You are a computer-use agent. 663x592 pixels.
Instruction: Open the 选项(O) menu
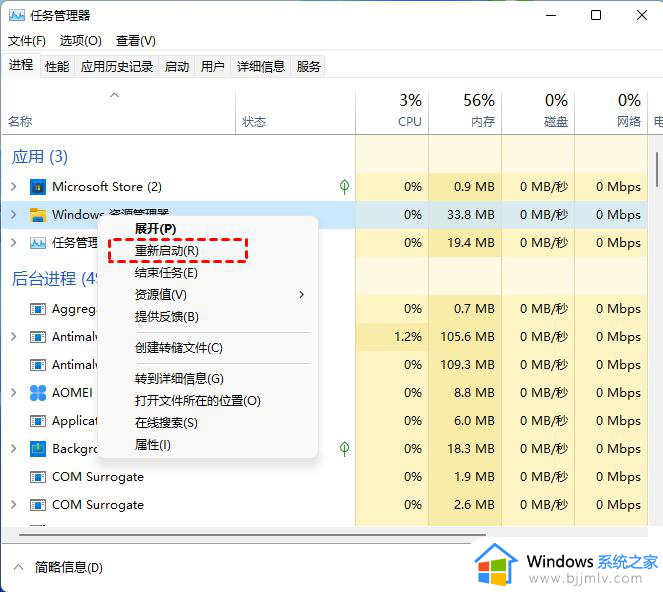click(81, 41)
